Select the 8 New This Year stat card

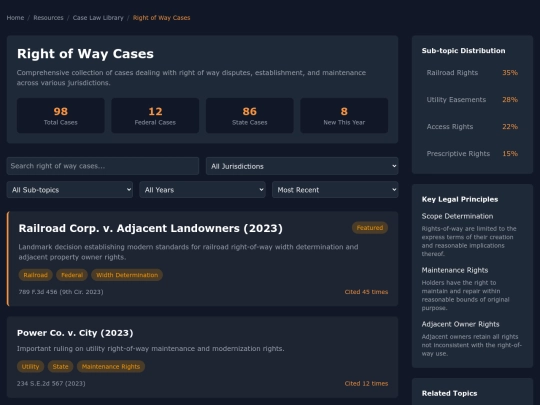(x=344, y=116)
